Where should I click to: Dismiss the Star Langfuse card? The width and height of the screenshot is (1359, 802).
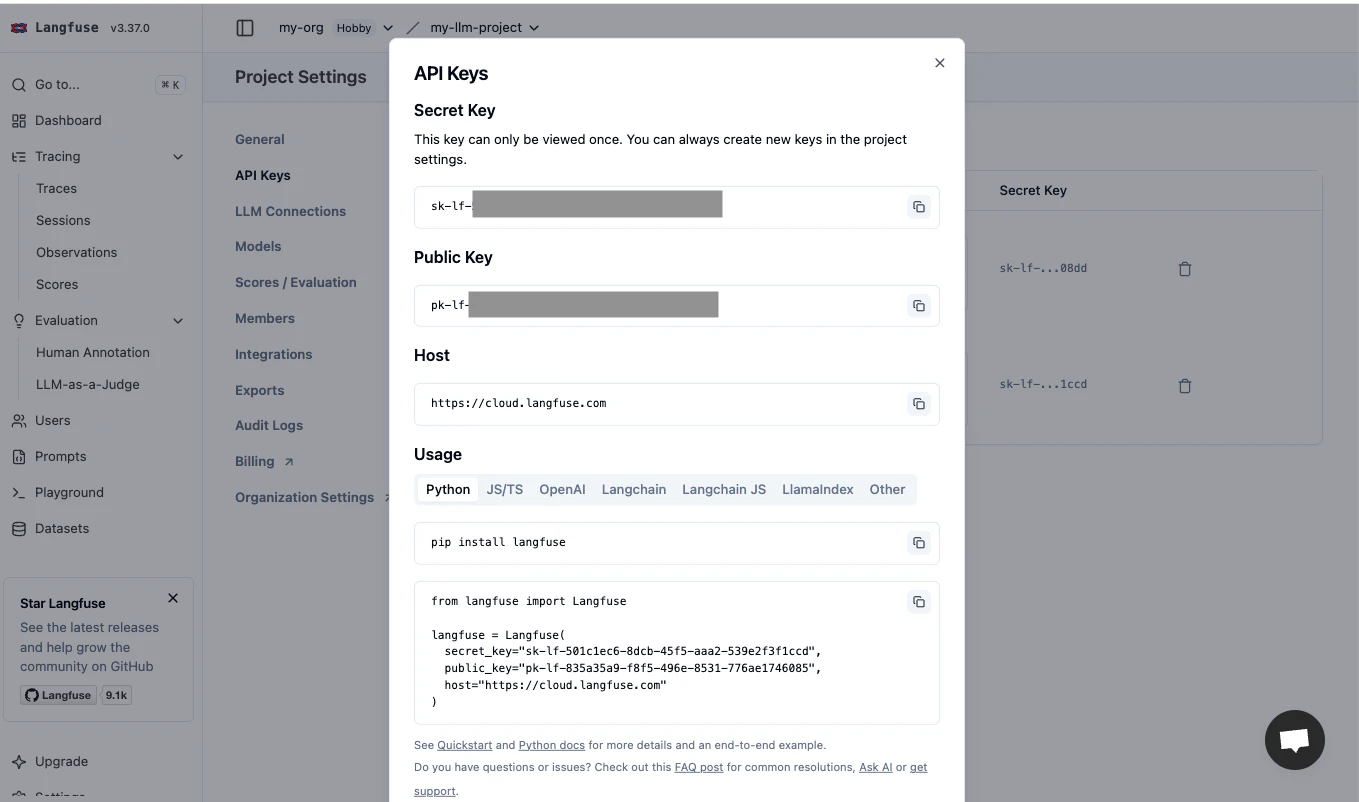[x=173, y=598]
